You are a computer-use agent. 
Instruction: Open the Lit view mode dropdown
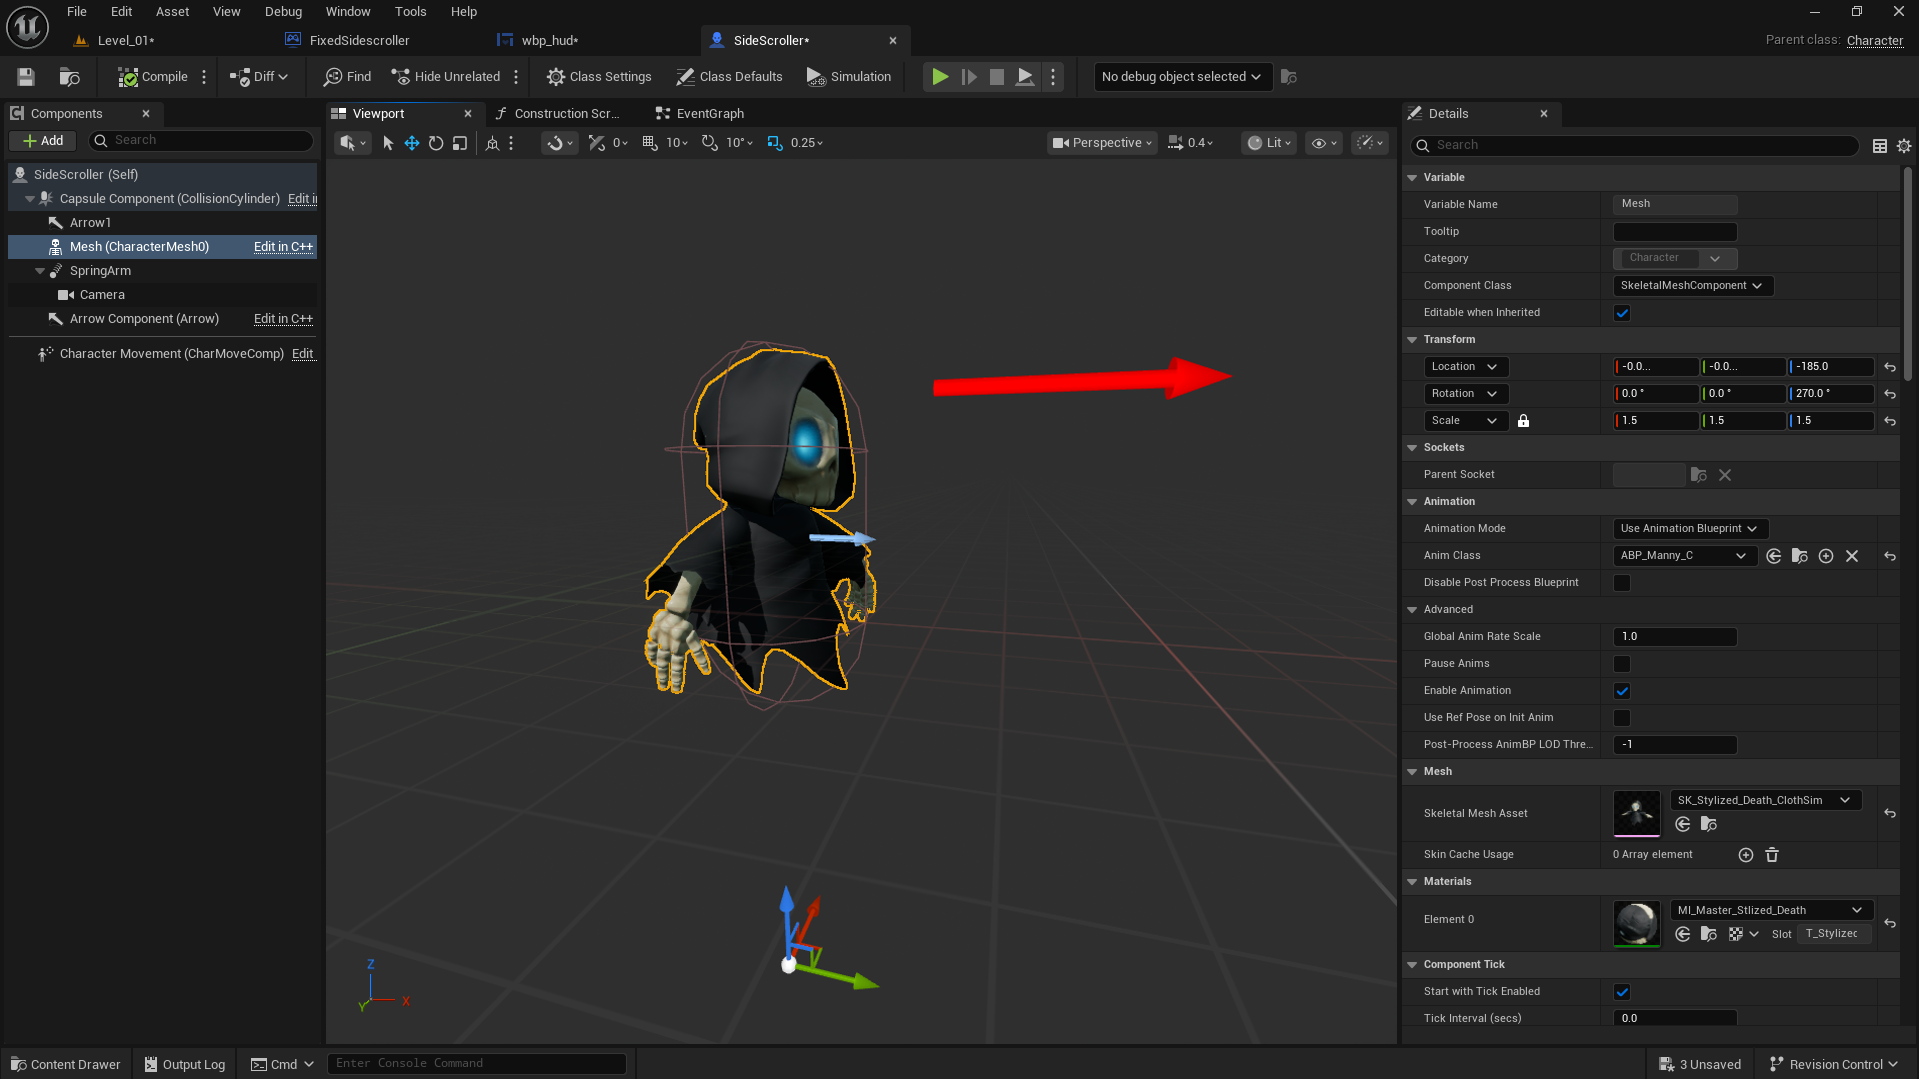[1269, 143]
